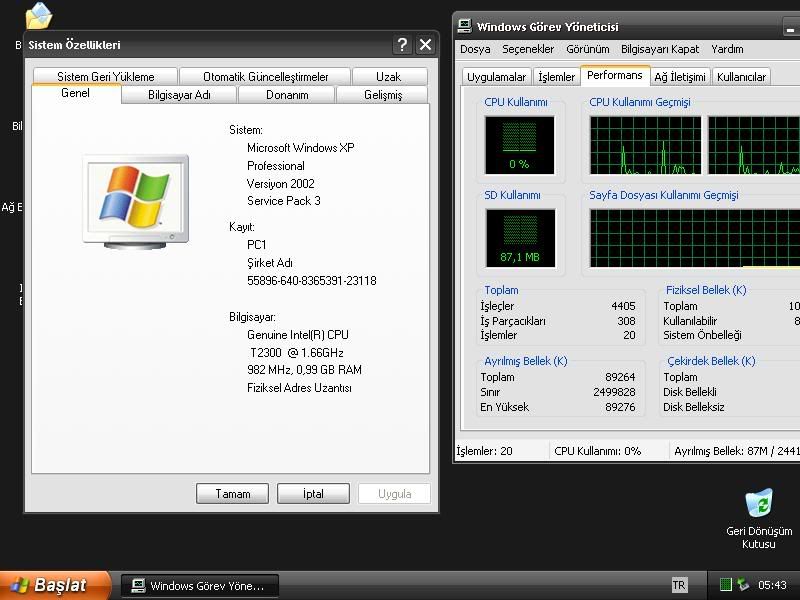Click the T2300 @ 1.66GHz text

click(x=296, y=353)
